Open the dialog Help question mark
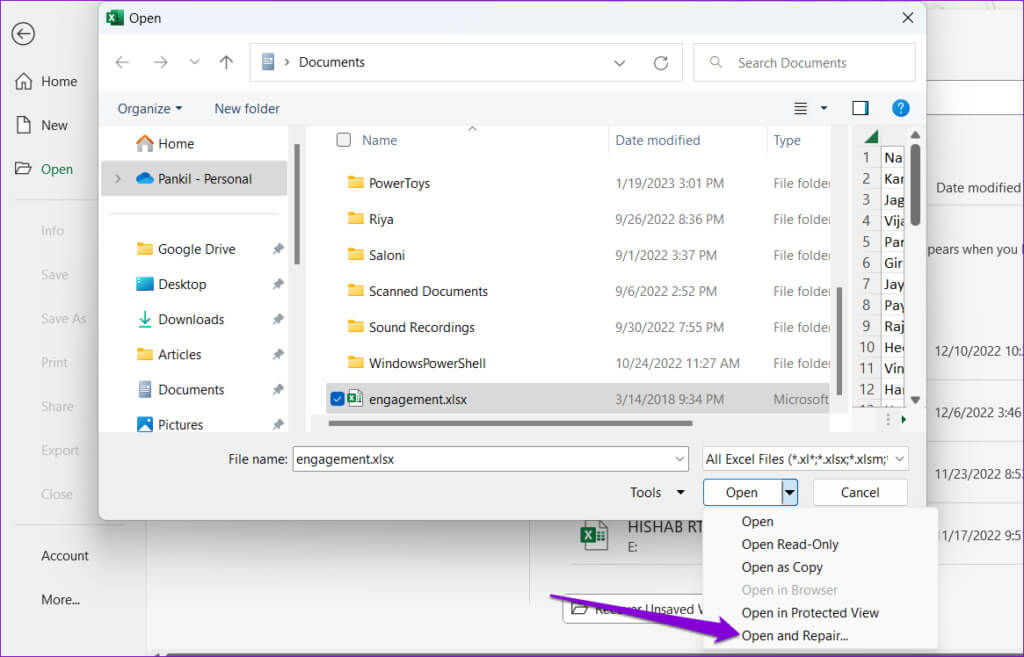 [x=900, y=108]
